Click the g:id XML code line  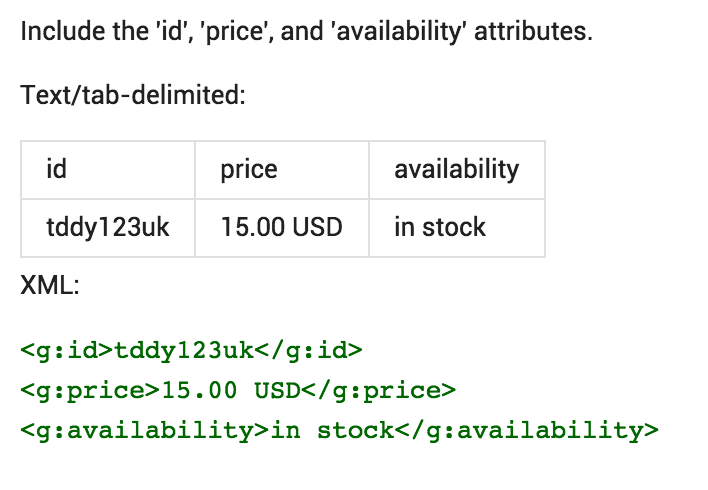(191, 350)
